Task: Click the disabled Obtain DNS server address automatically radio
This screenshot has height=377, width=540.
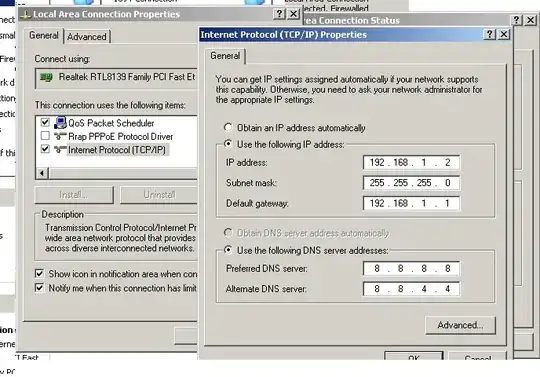Action: point(228,233)
